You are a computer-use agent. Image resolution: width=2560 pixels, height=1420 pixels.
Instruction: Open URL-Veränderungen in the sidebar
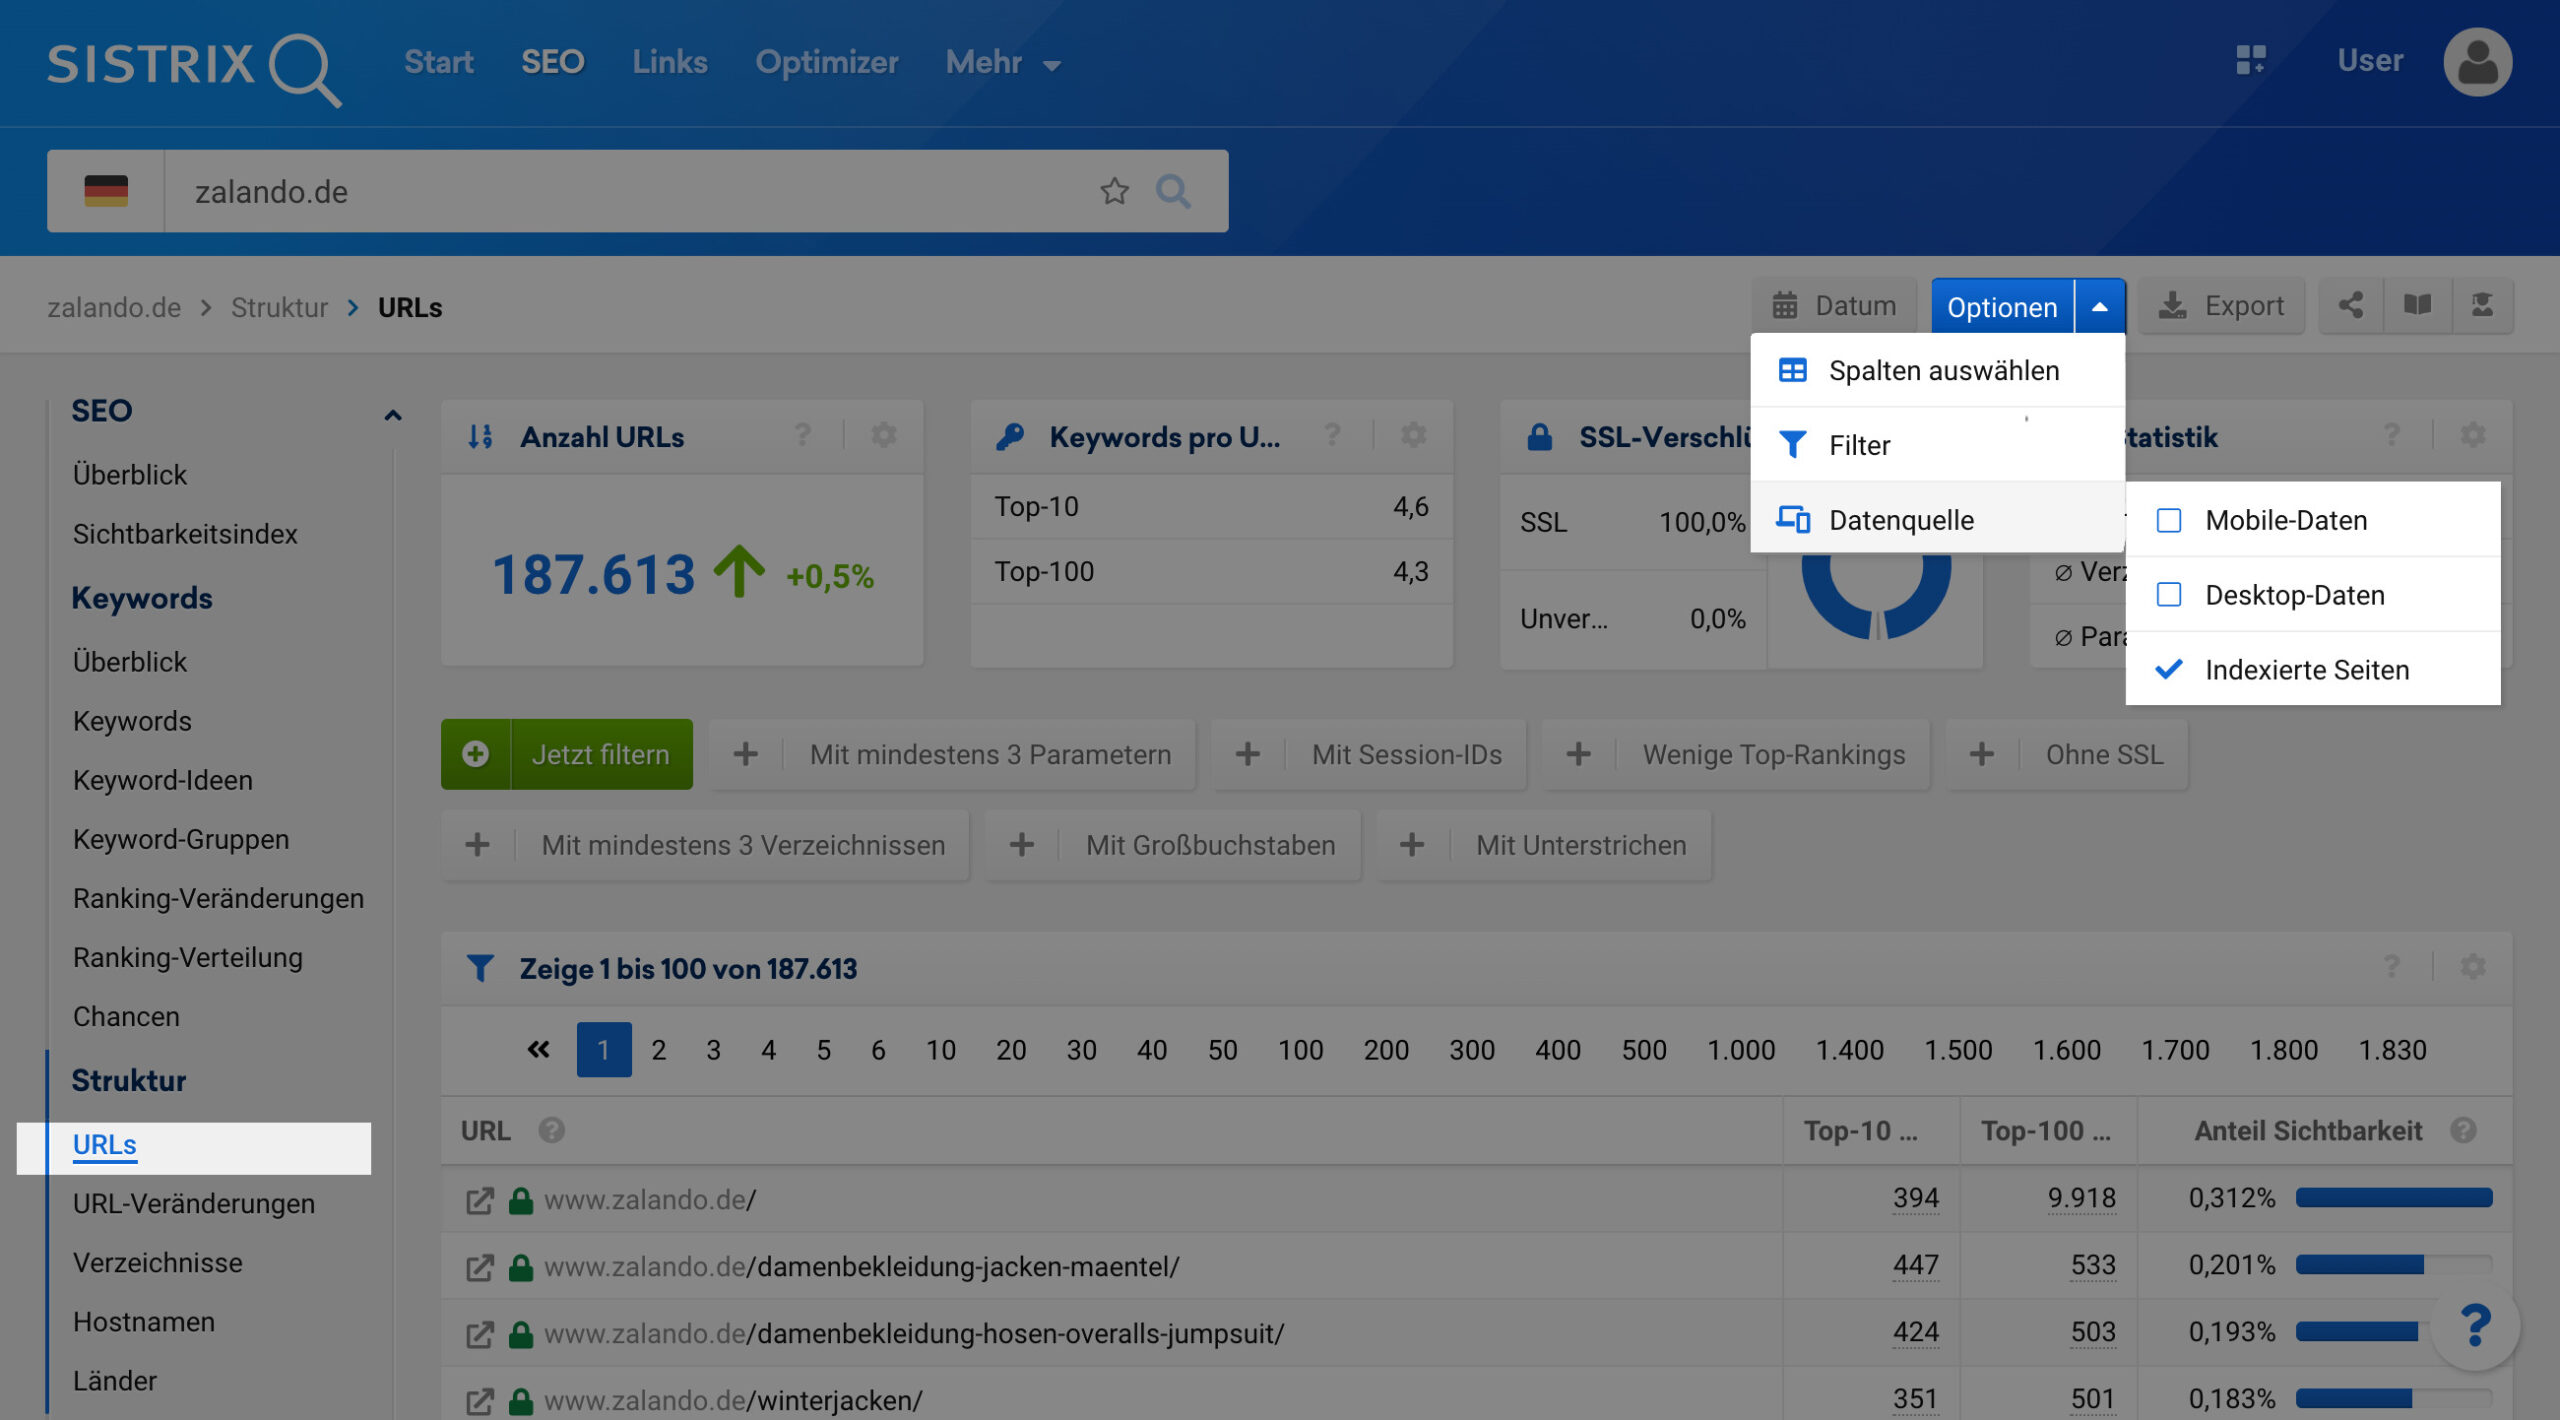pyautogui.click(x=193, y=1203)
